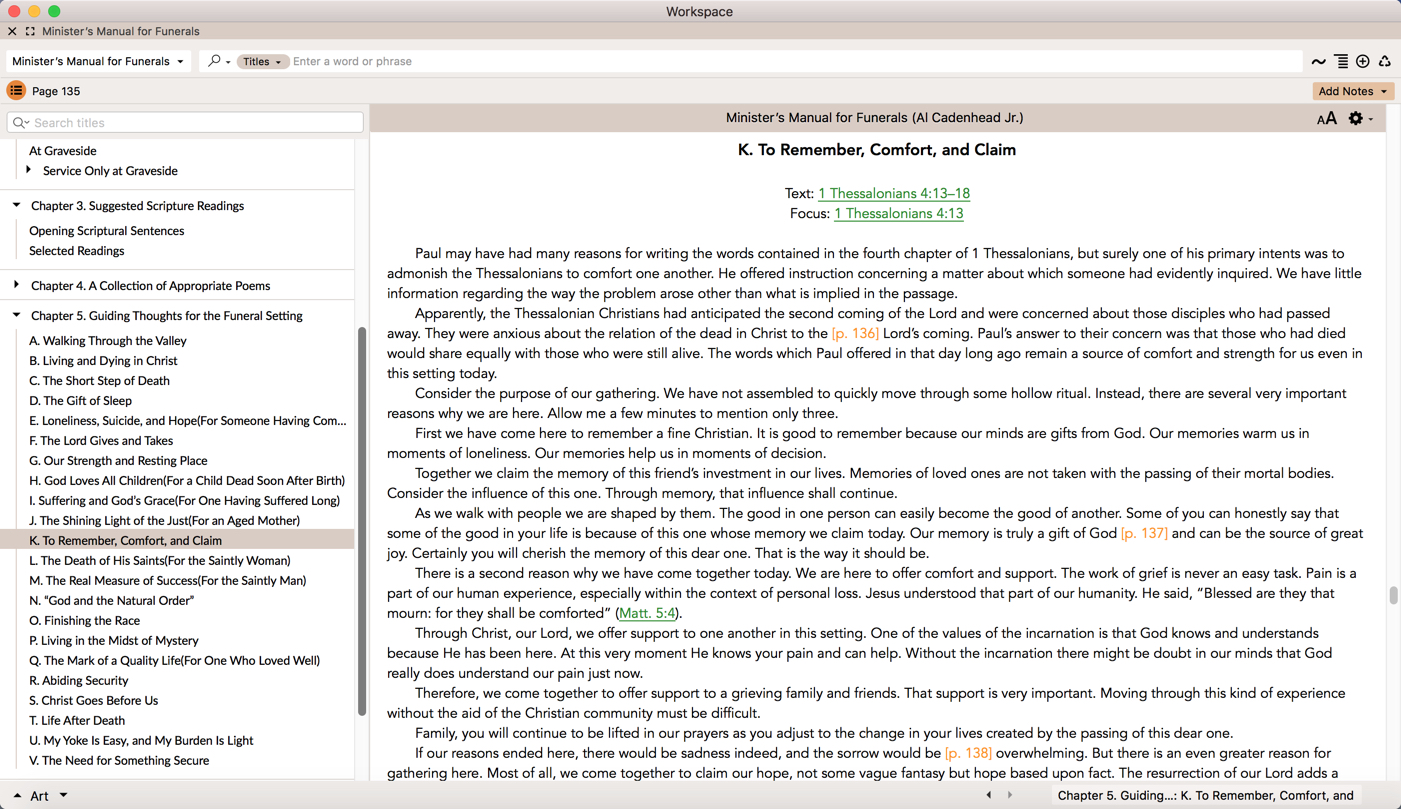Click the fullscreen arrows icon beside tab title
The width and height of the screenshot is (1401, 809).
pos(30,31)
